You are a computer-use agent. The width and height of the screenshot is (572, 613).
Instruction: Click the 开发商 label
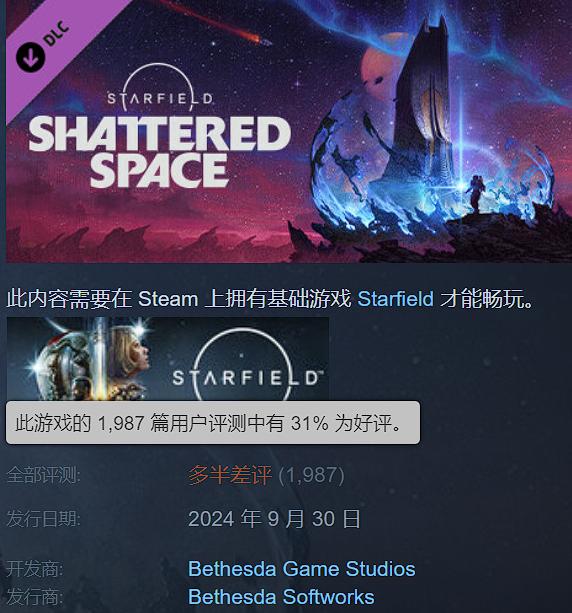pos(34,569)
